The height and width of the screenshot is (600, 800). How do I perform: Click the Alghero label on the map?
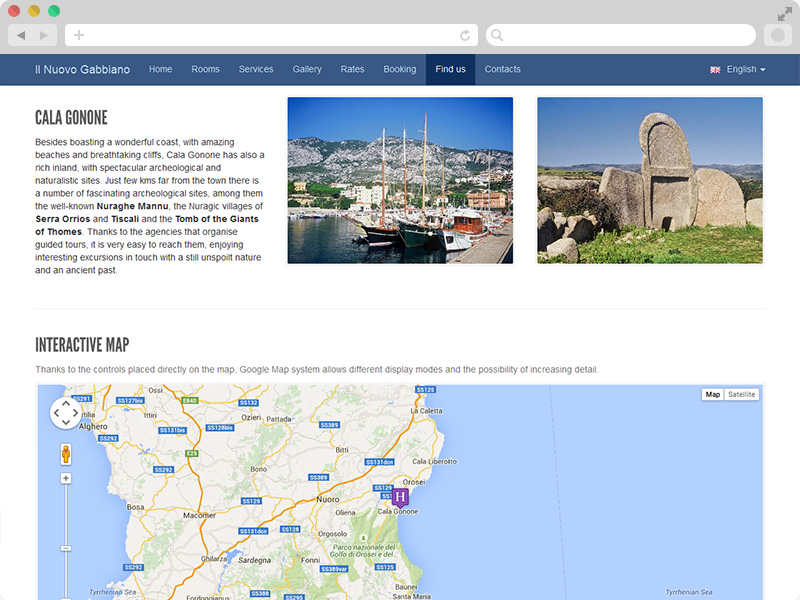click(93, 427)
